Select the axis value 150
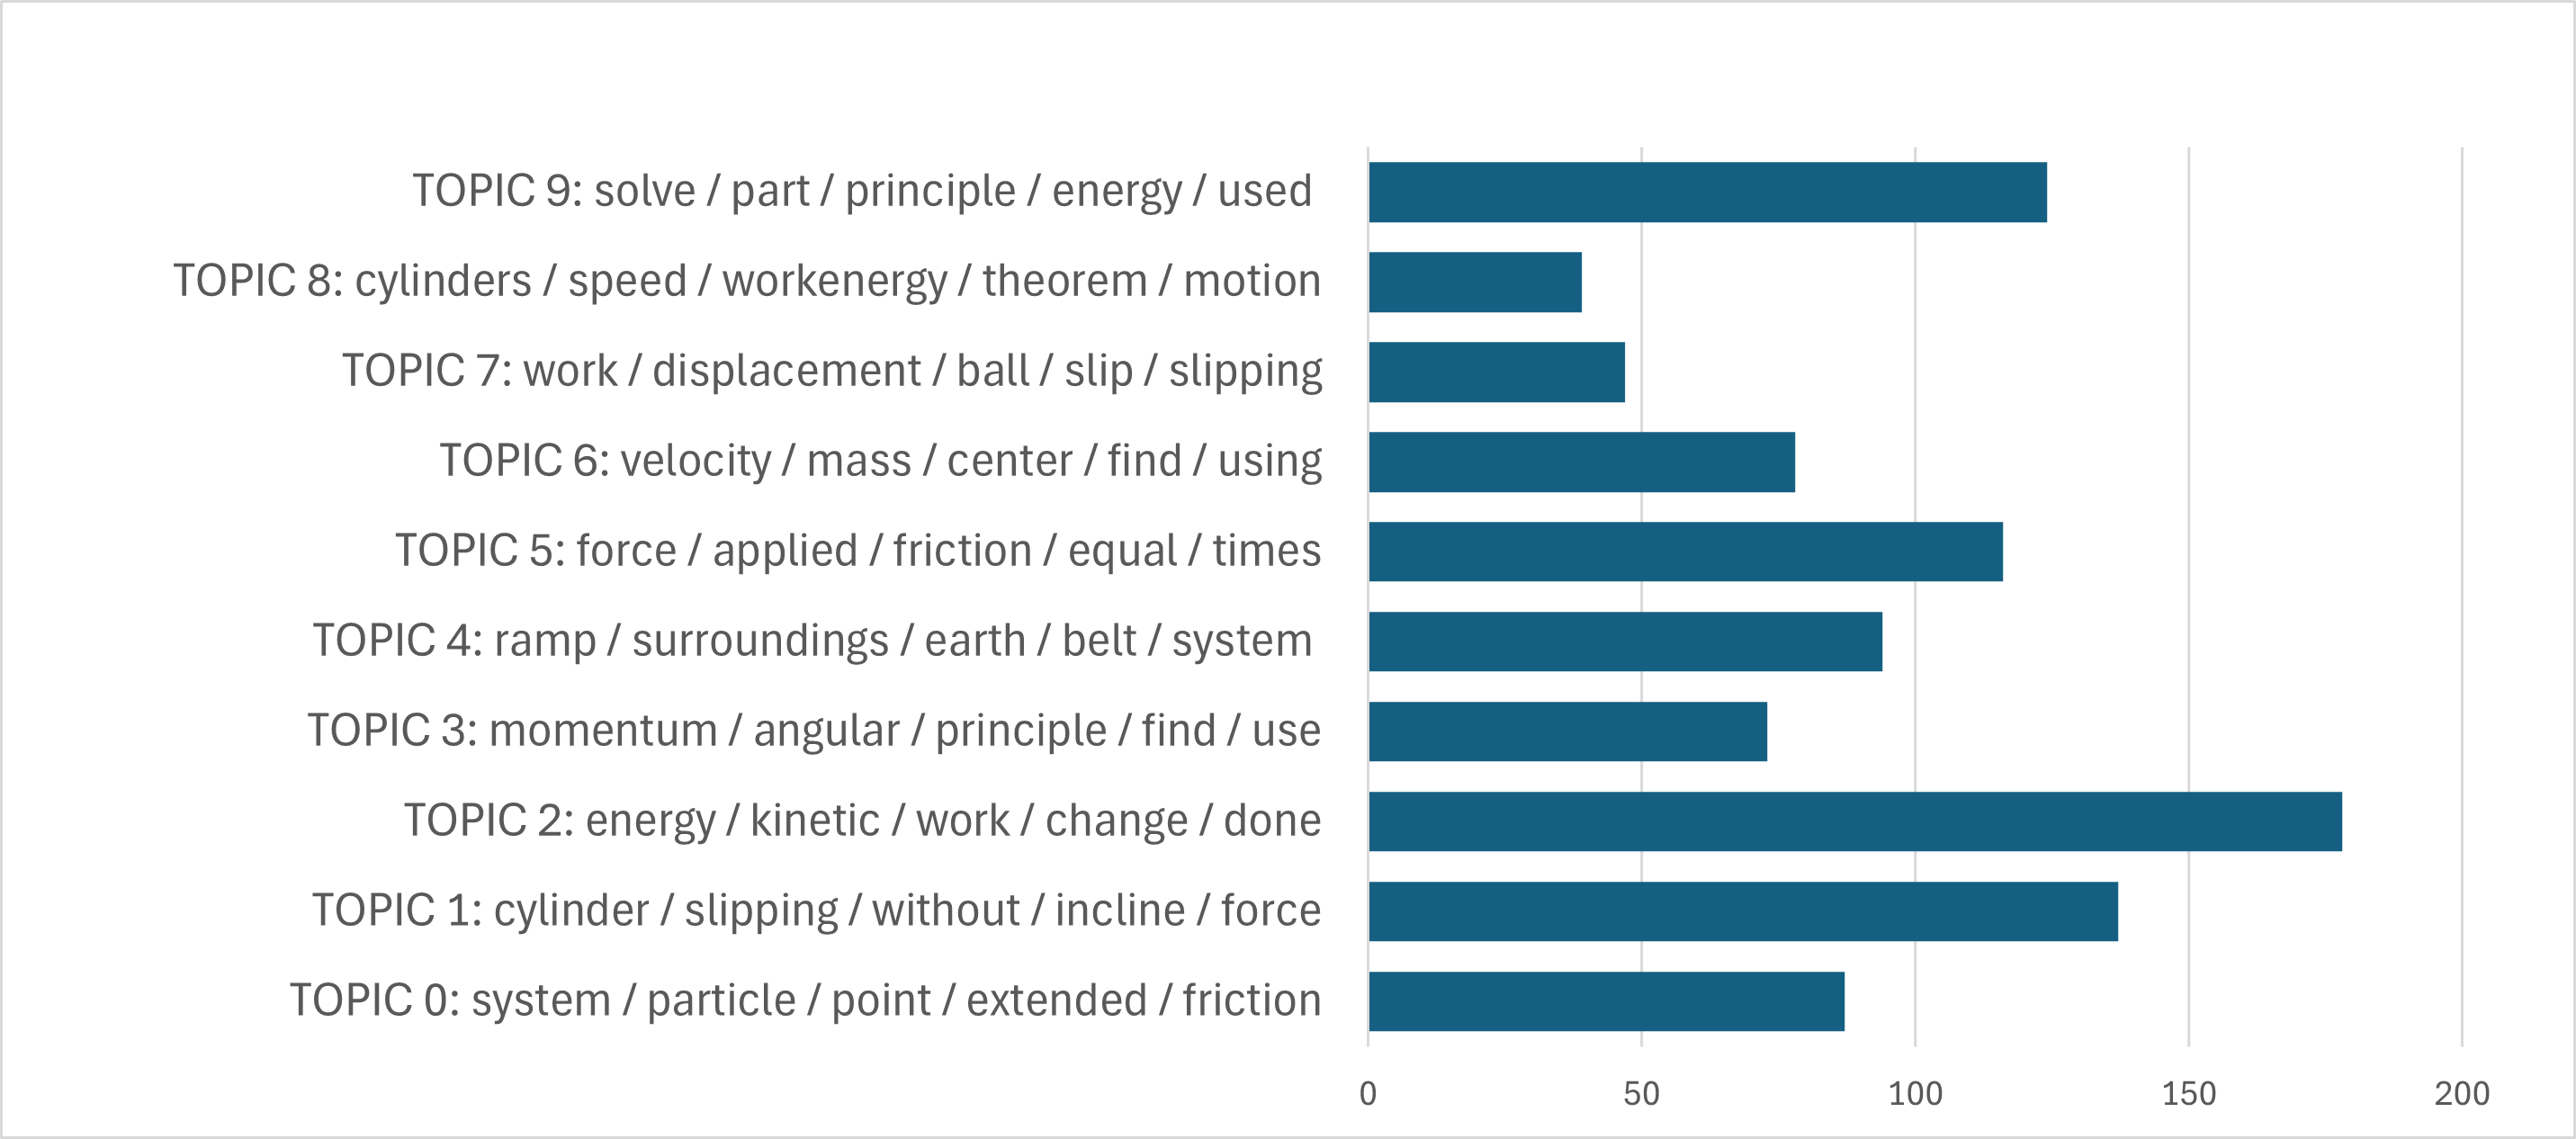Viewport: 2576px width, 1139px height. [2189, 1094]
